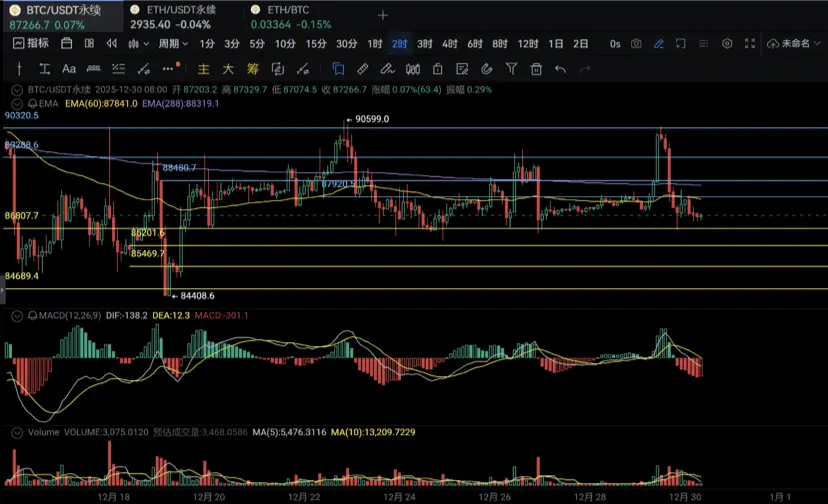Expand the left side panel handle
The height and width of the screenshot is (504, 828).
coord(2,290)
